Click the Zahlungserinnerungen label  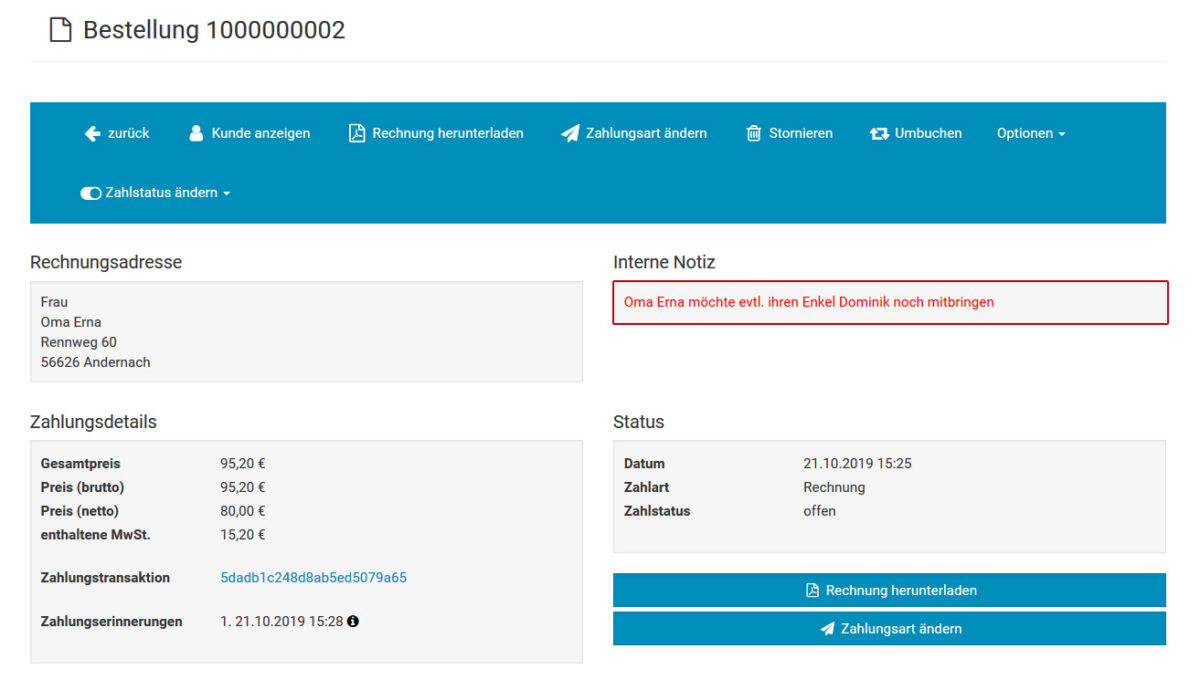(x=112, y=621)
